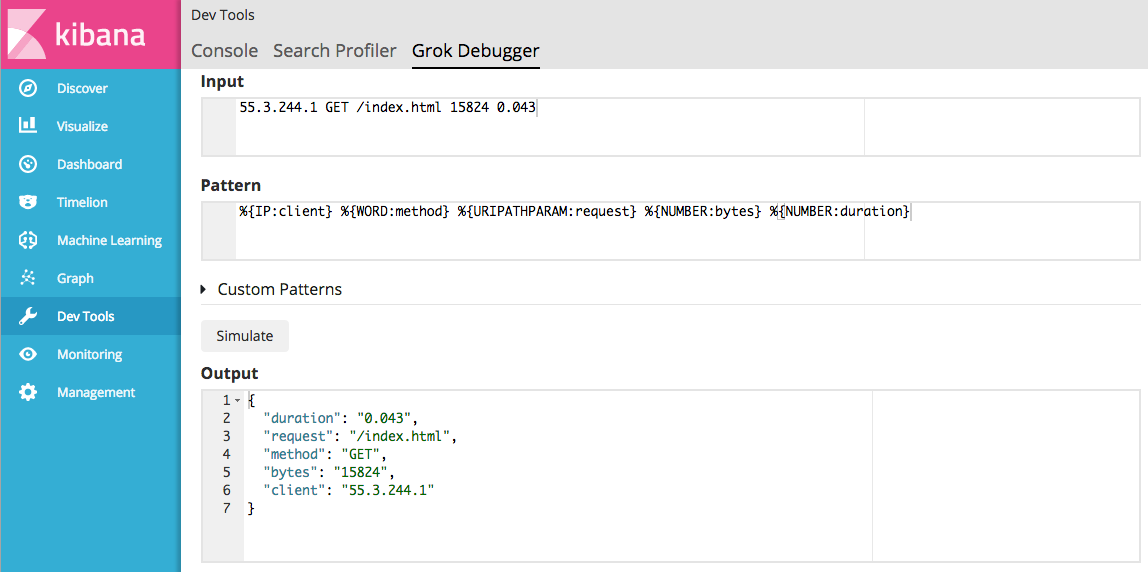Click the Dev Tools page title
This screenshot has height=572, width=1148.
(x=223, y=15)
